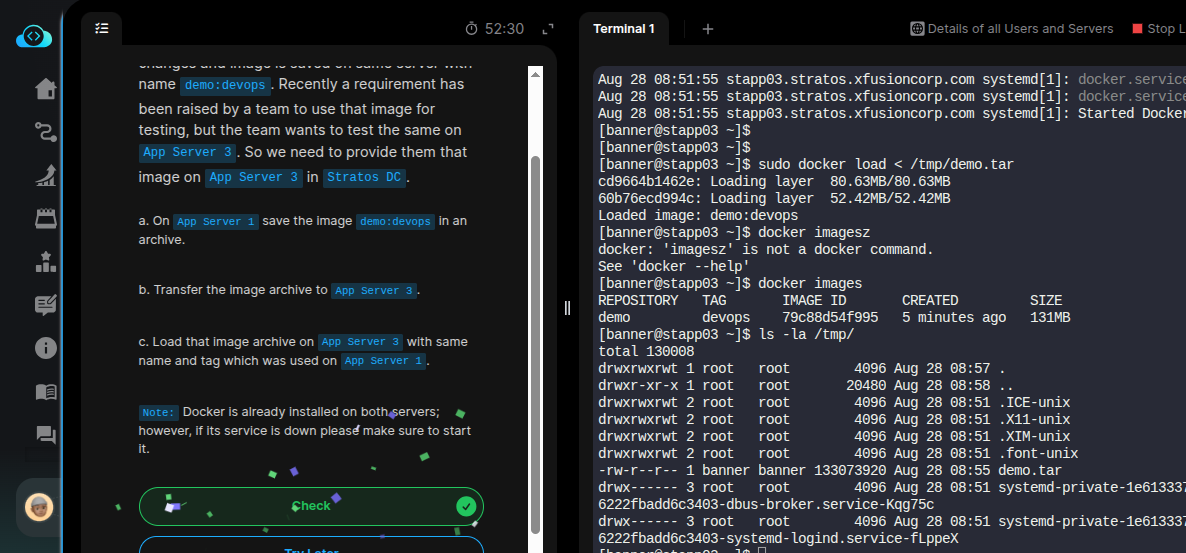Select the Terminal 1 tab
This screenshot has width=1186, height=553.
click(x=623, y=29)
